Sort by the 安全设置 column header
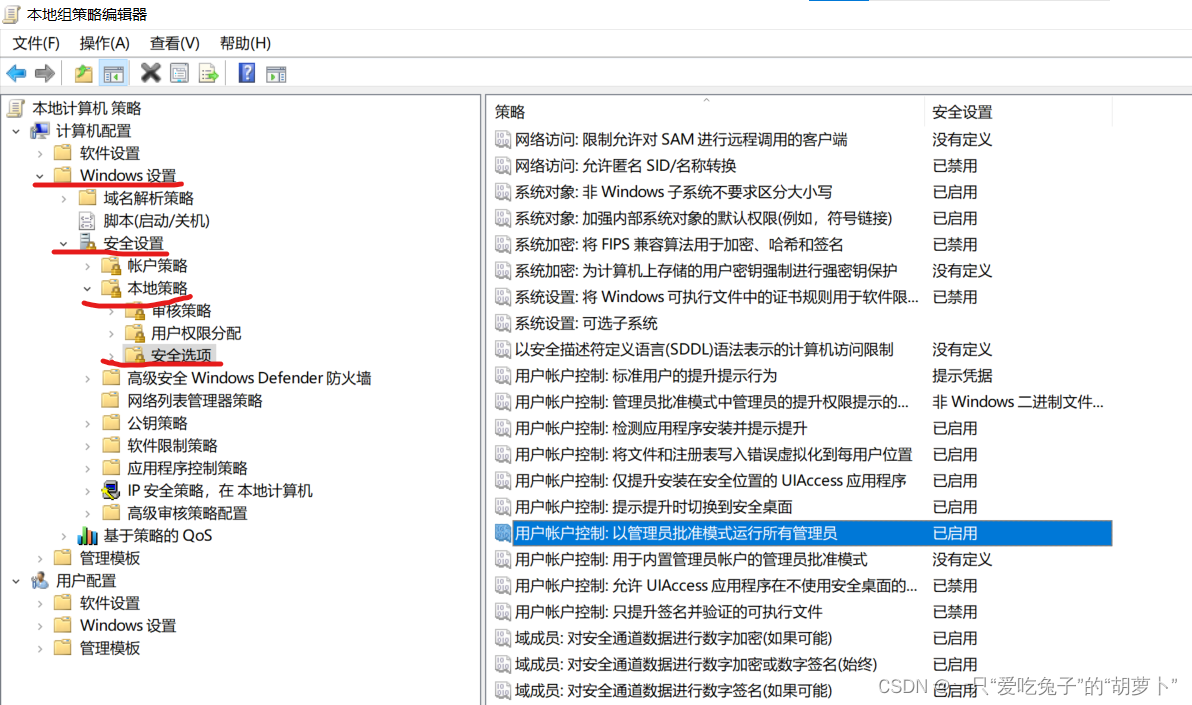Image resolution: width=1192 pixels, height=705 pixels. (1018, 112)
